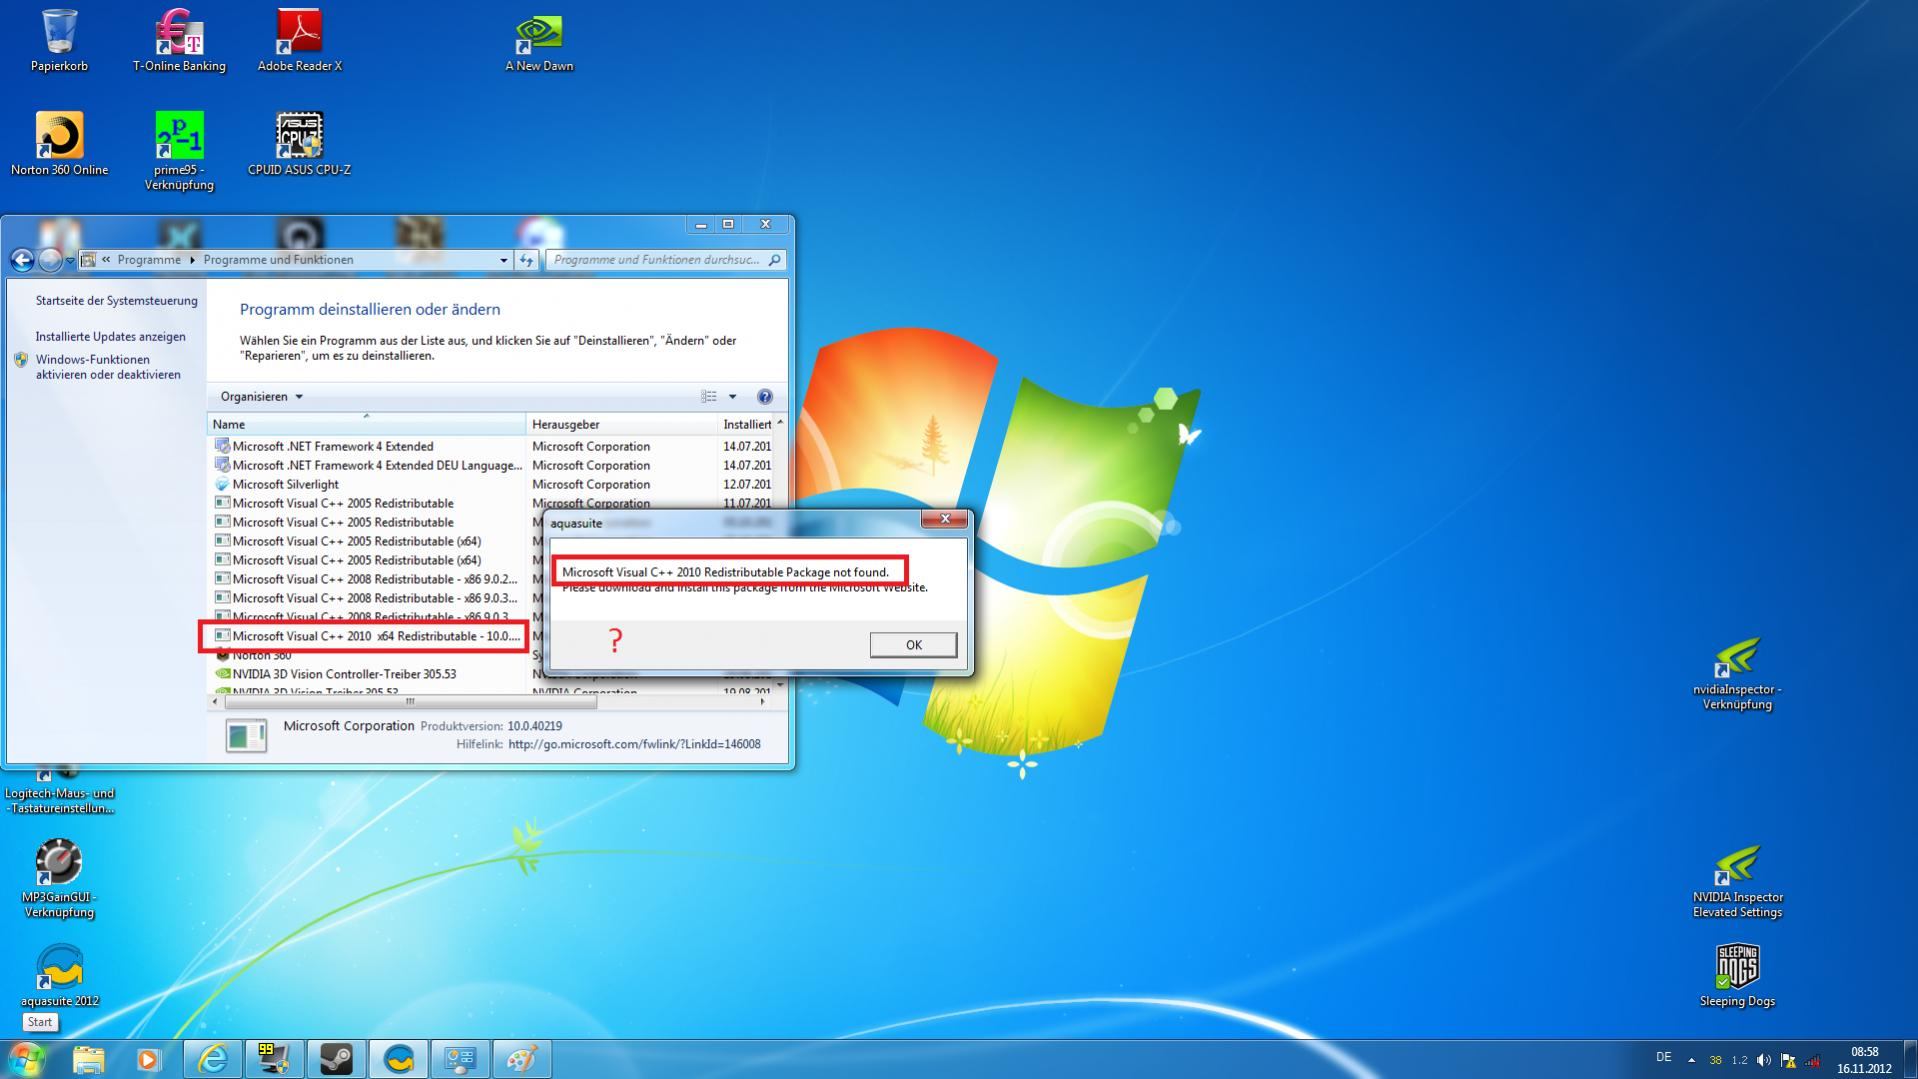Open the MP3GainGUI desktop shortcut

59,878
